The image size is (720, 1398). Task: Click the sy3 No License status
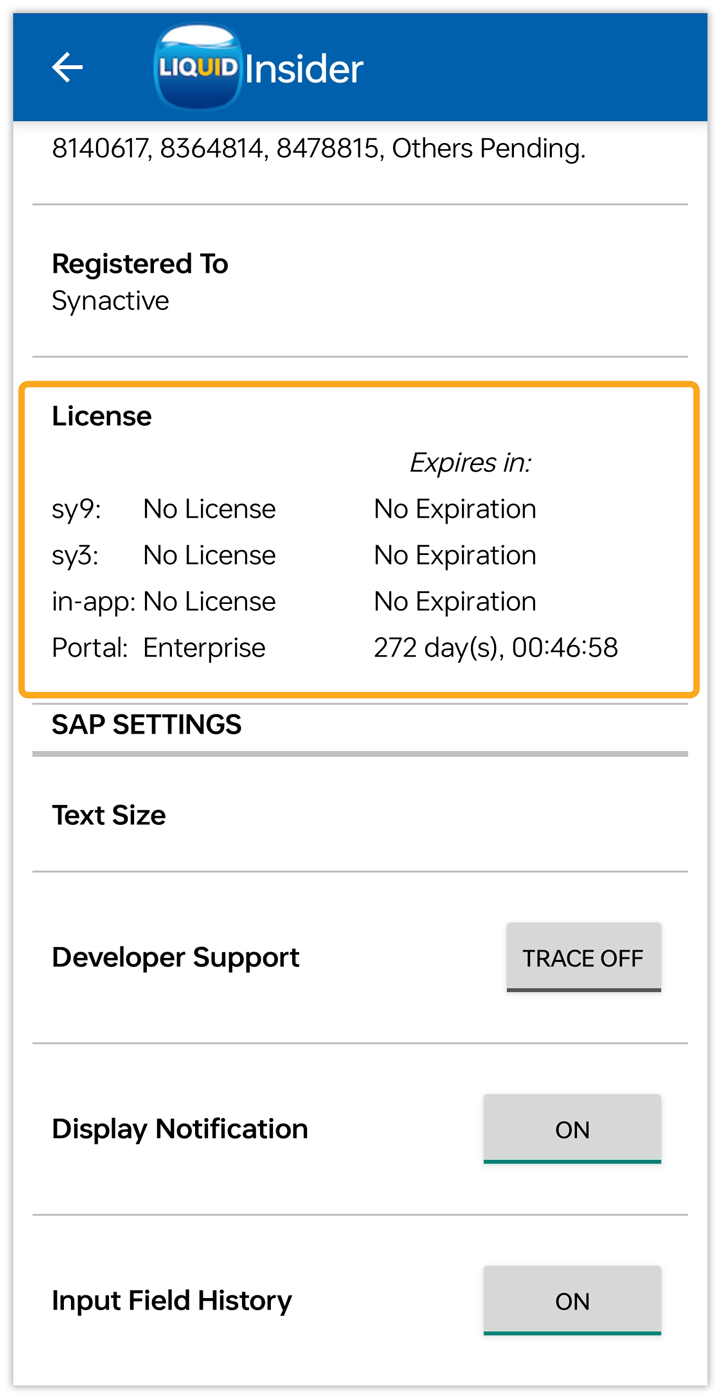tap(209, 555)
